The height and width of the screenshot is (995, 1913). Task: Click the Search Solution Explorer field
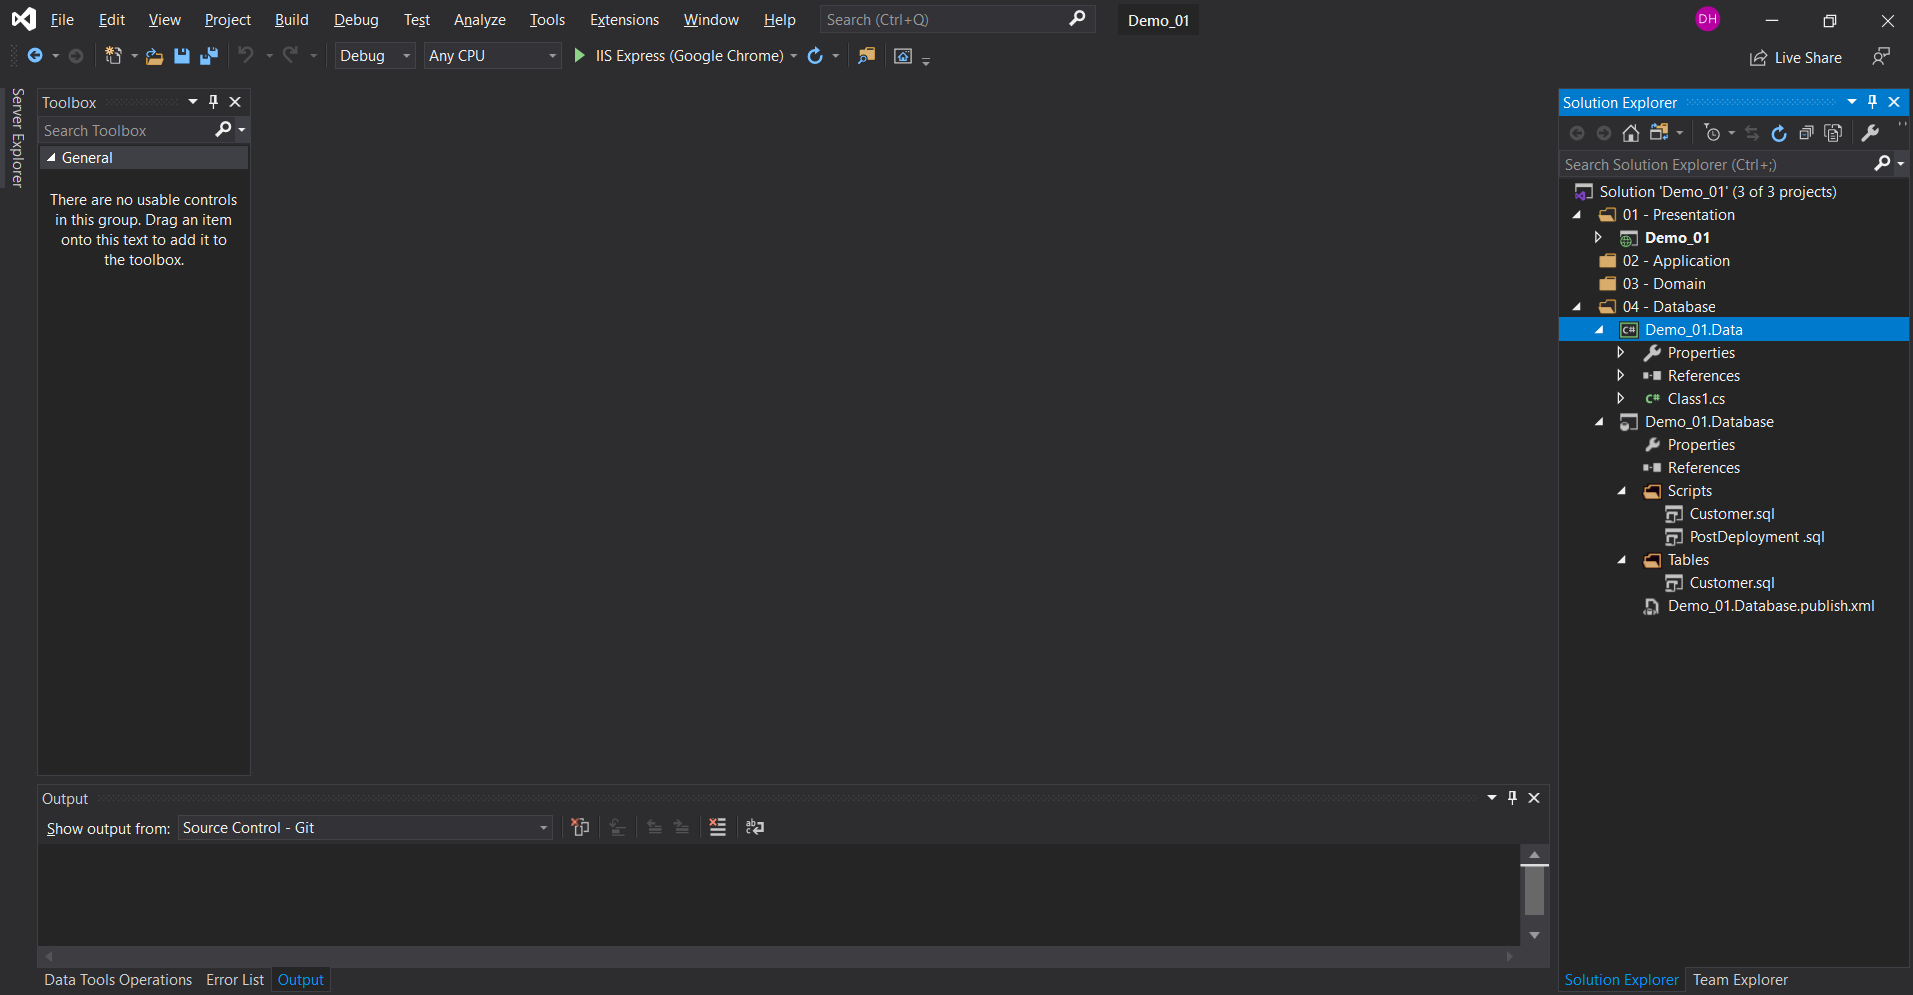[1715, 165]
